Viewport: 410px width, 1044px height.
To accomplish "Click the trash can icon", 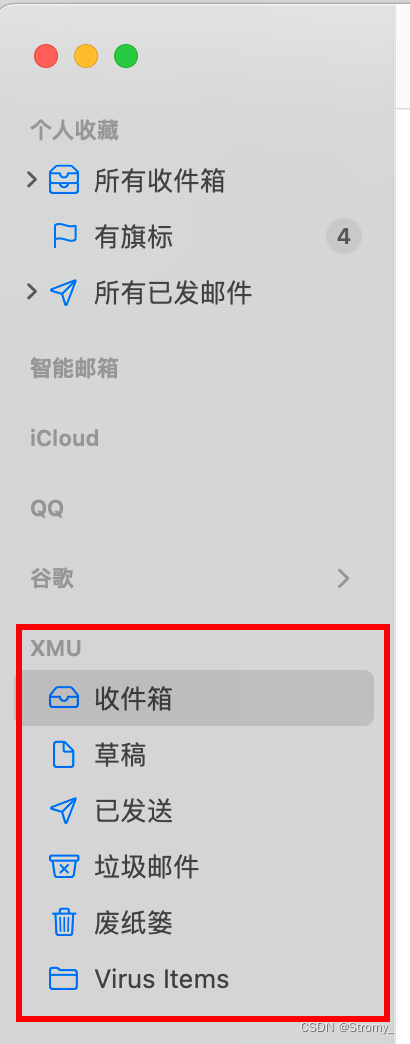I will coord(64,923).
